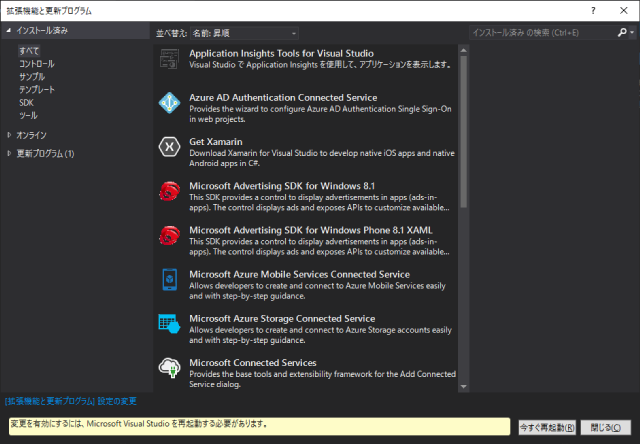
Task: Click the Azure Mobile Services phone icon
Action: click(169, 280)
